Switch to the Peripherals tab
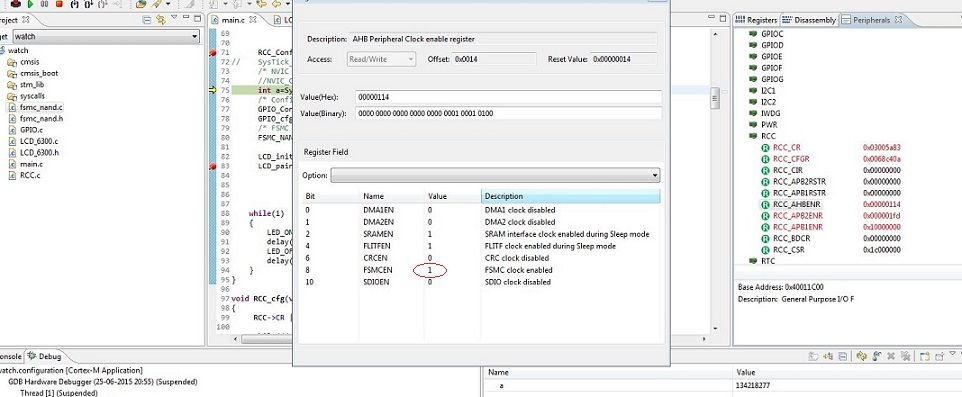The image size is (962, 397). tap(871, 20)
